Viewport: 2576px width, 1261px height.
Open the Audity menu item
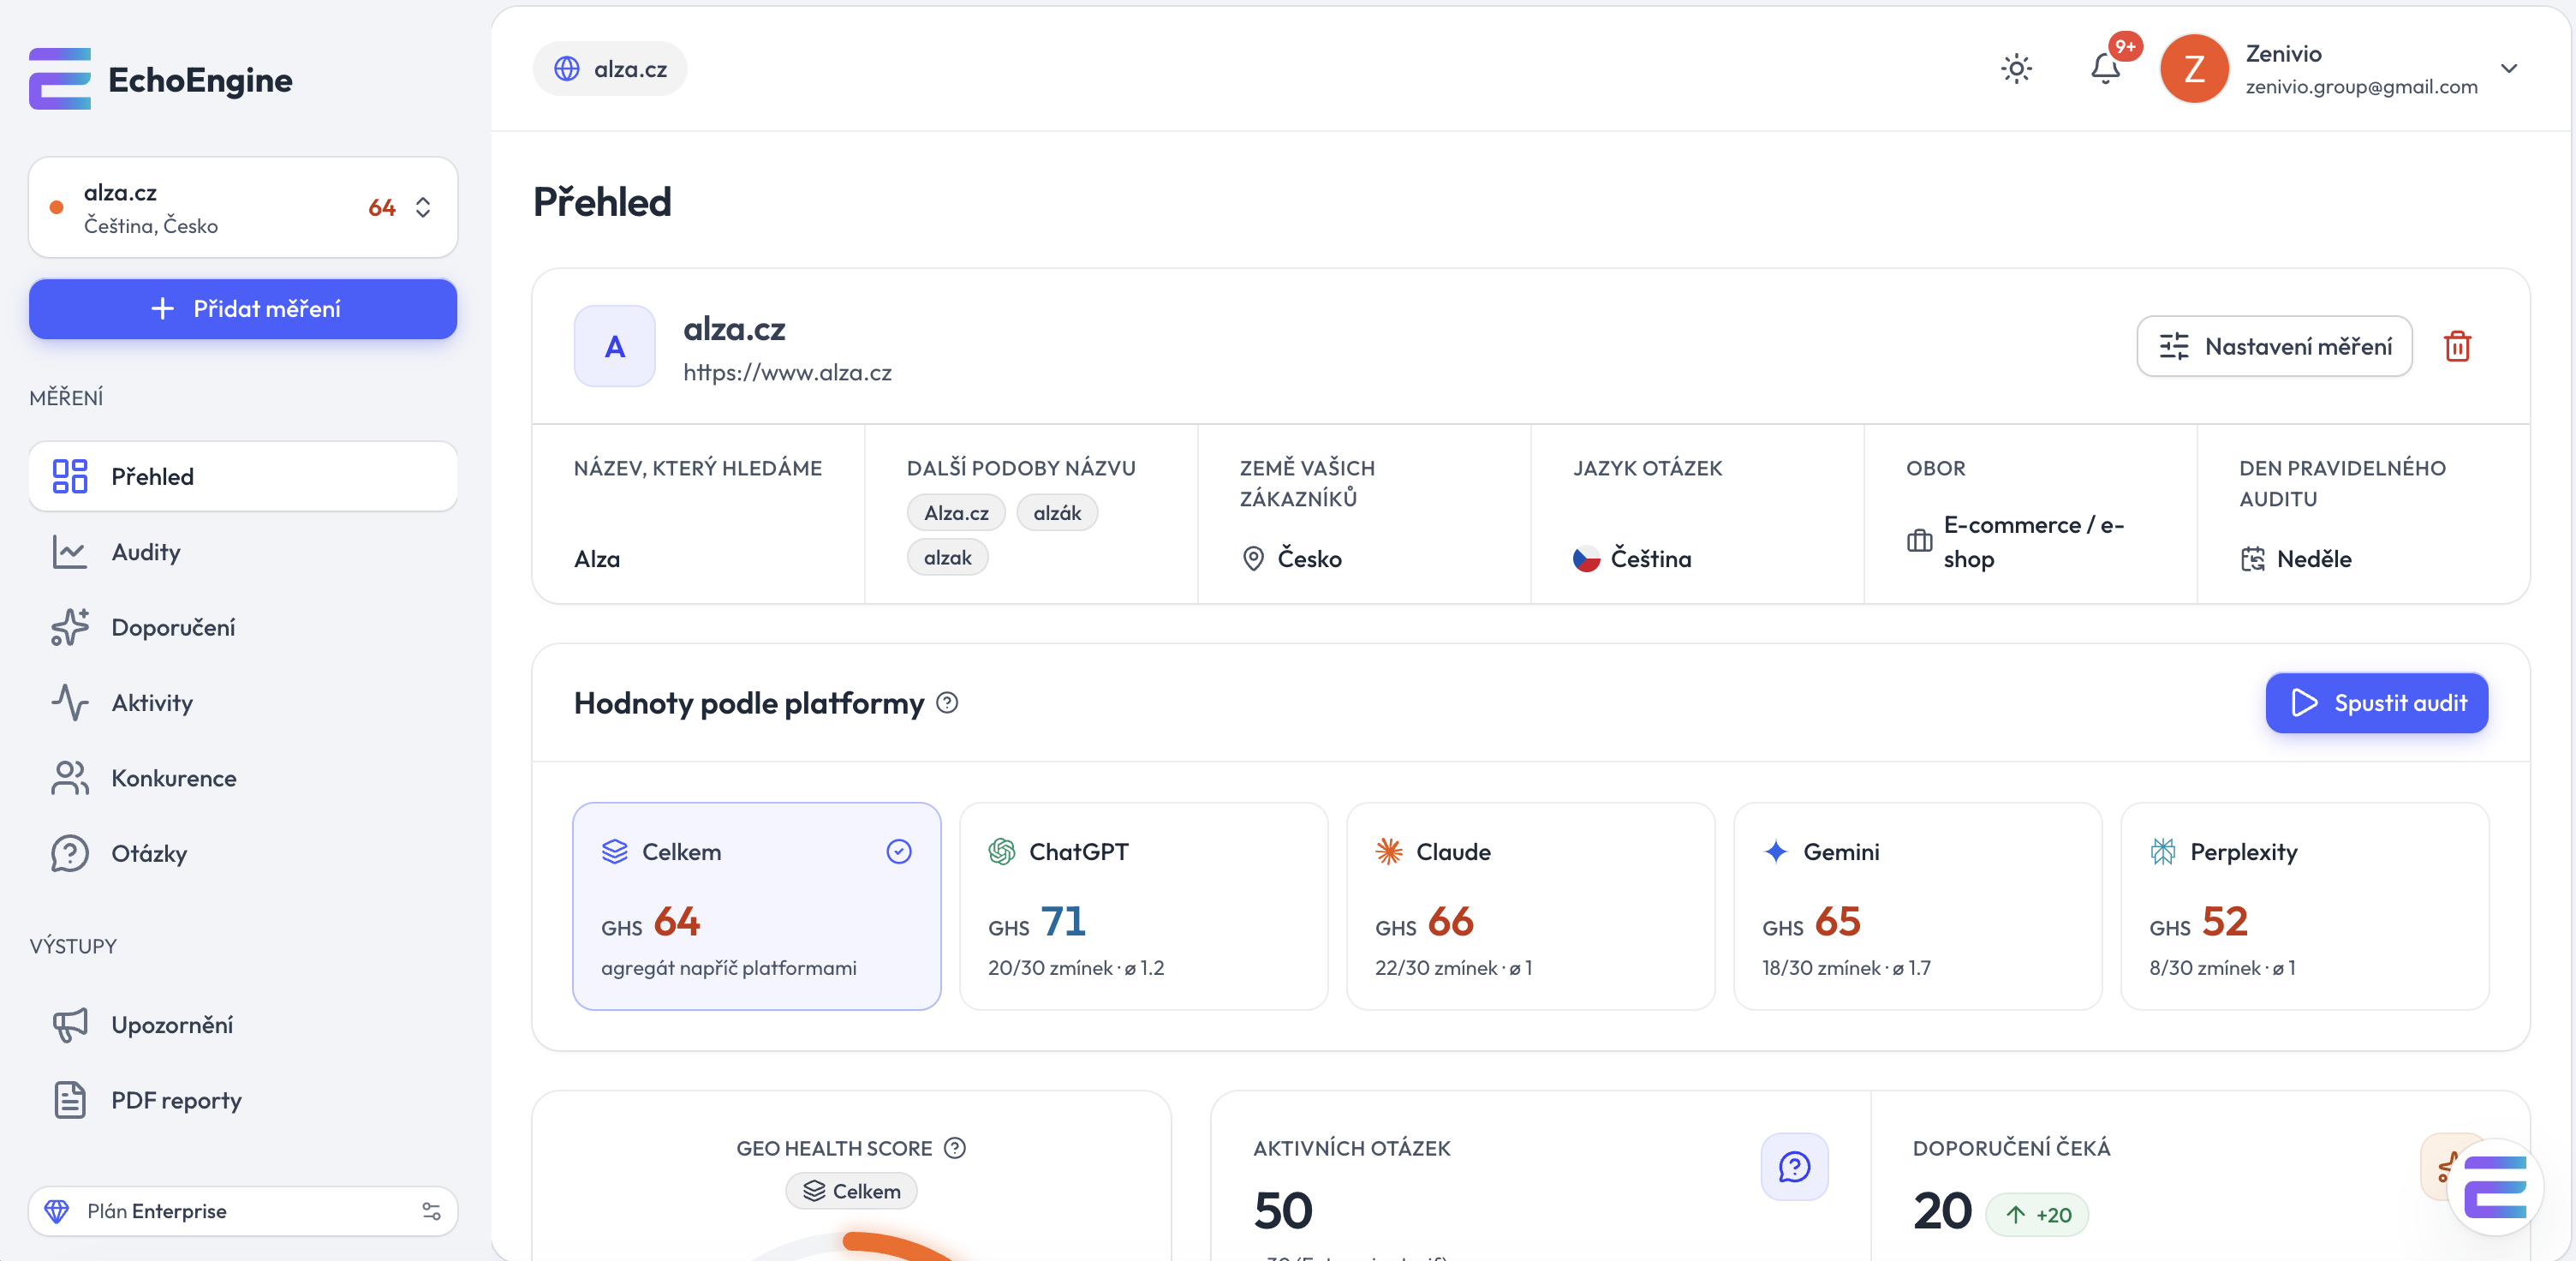tap(243, 552)
